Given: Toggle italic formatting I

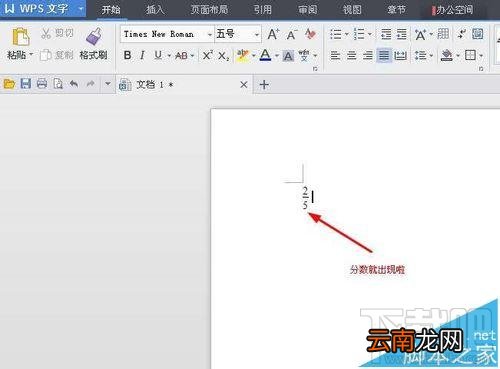Looking at the screenshot, I should coord(142,55).
